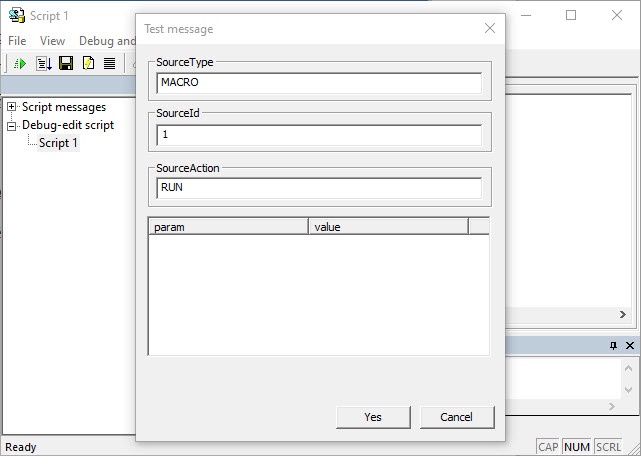Screen dimensions: 641x456
Task: Click the step-through script icon with blue arrow
Action: 44,63
